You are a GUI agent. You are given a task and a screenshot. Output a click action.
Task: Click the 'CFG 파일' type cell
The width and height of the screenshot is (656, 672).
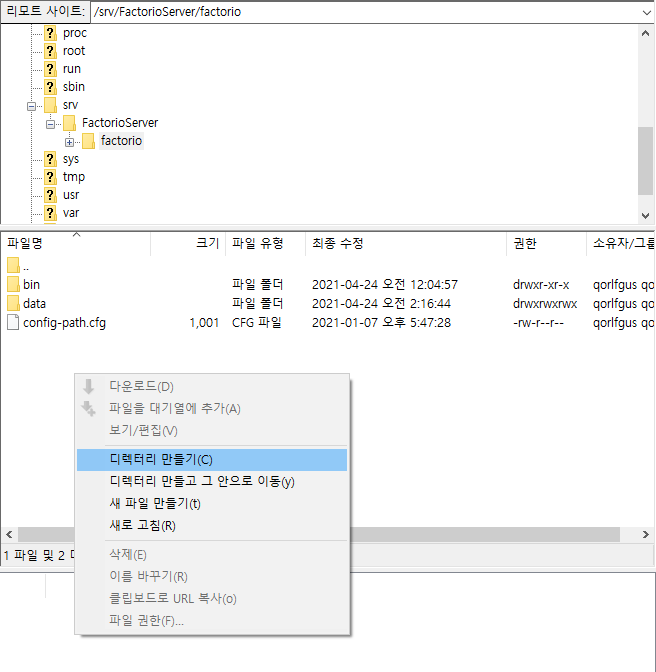(x=257, y=323)
